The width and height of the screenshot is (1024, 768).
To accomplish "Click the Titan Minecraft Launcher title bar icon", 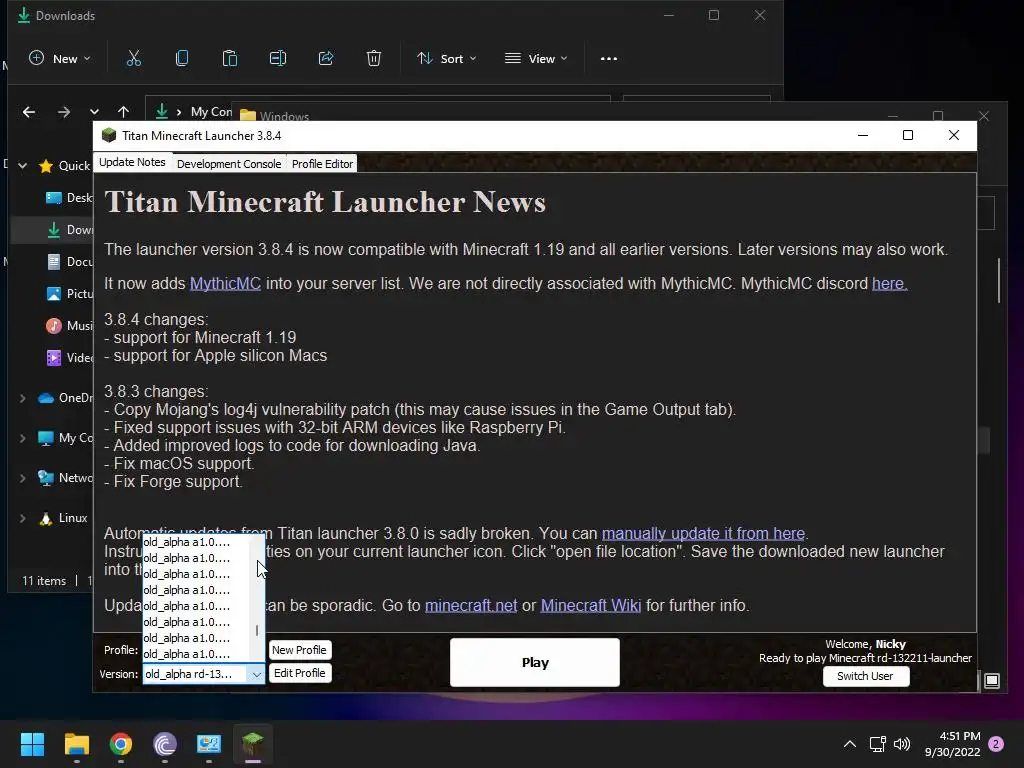I will [x=109, y=135].
